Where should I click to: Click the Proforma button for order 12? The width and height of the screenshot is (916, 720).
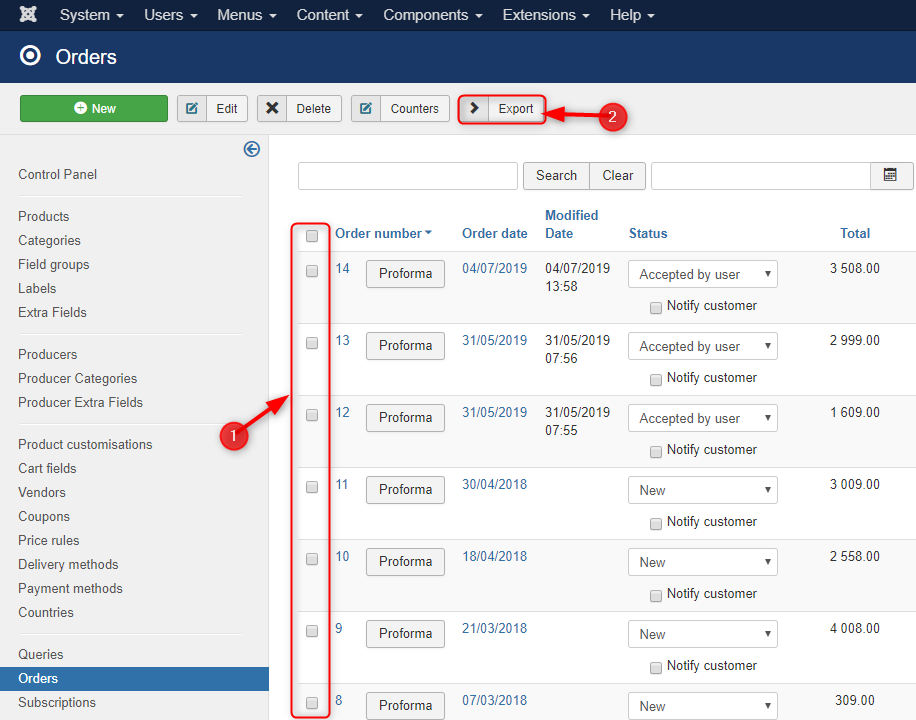(x=404, y=418)
